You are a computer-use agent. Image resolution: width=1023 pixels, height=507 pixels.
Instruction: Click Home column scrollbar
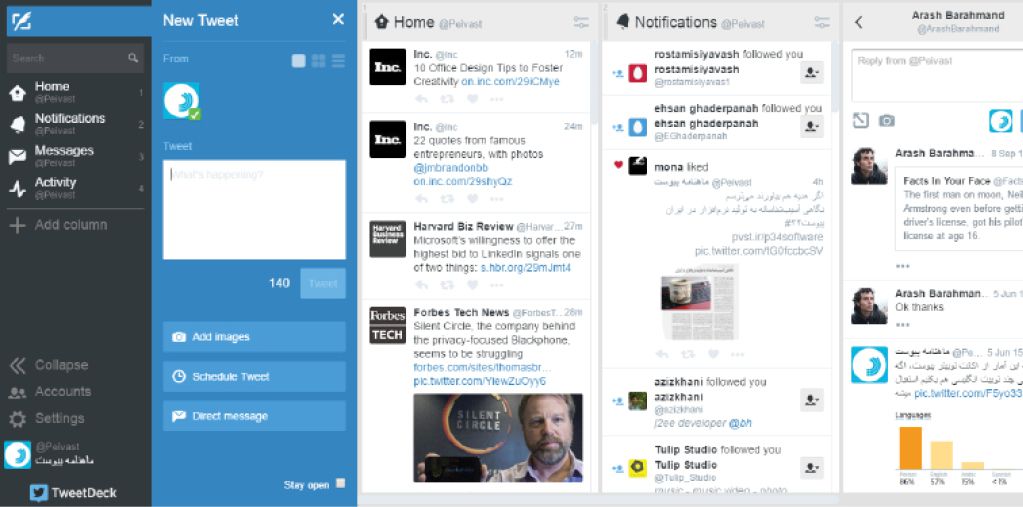click(x=594, y=82)
